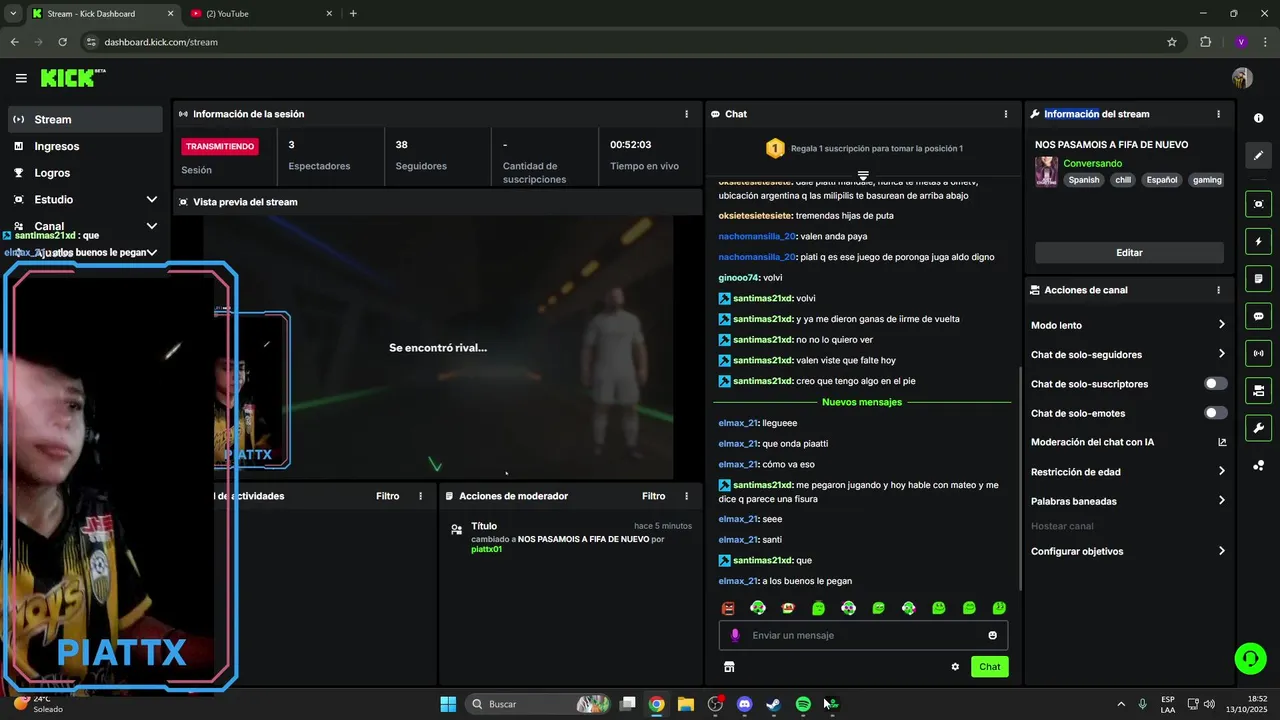Viewport: 1280px width, 720px height.
Task: Open the three-dots icon at rail bottom
Action: click(x=1258, y=465)
